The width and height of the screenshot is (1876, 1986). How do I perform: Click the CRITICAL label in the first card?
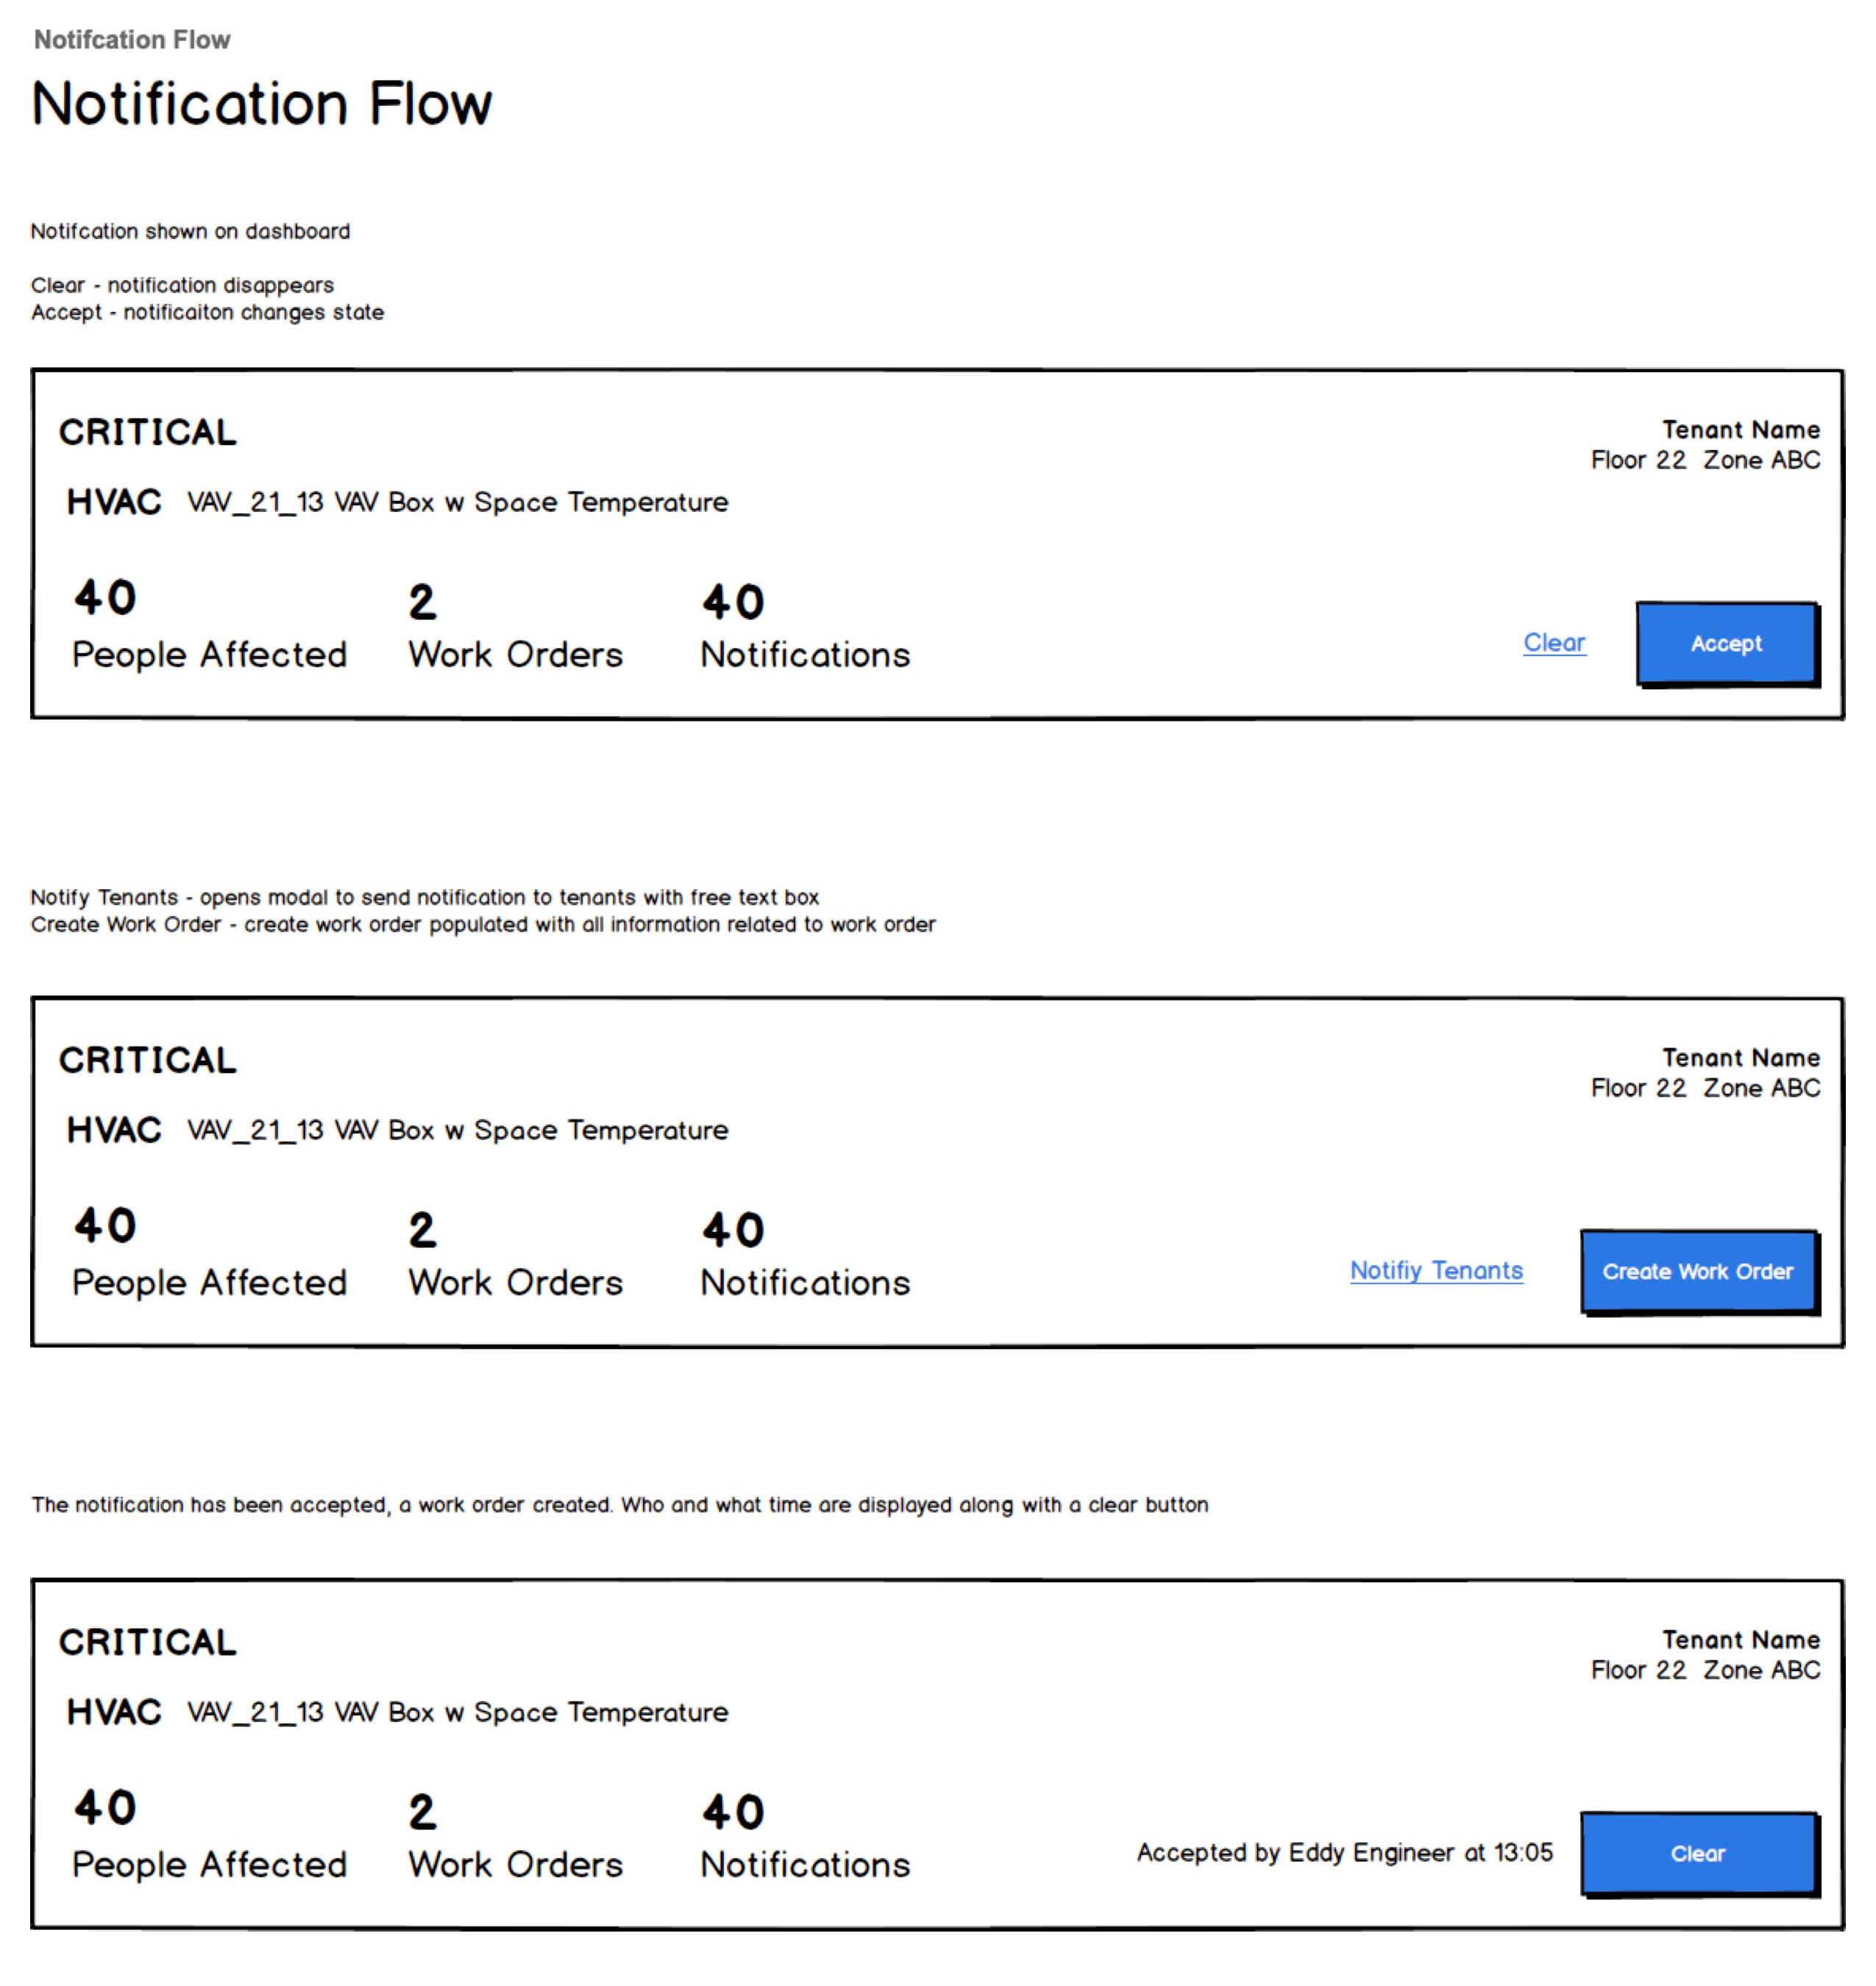pos(148,432)
